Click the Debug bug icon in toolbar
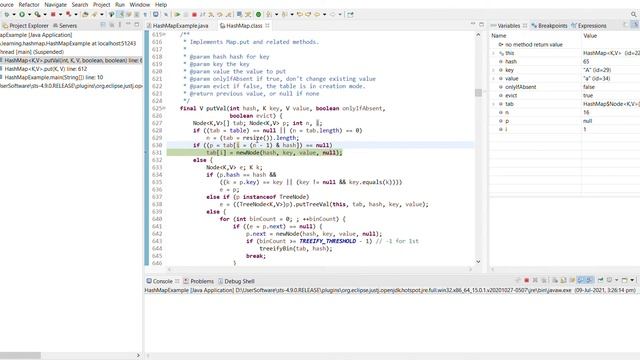Screen dimensions: 640x360 [x=6, y=14]
